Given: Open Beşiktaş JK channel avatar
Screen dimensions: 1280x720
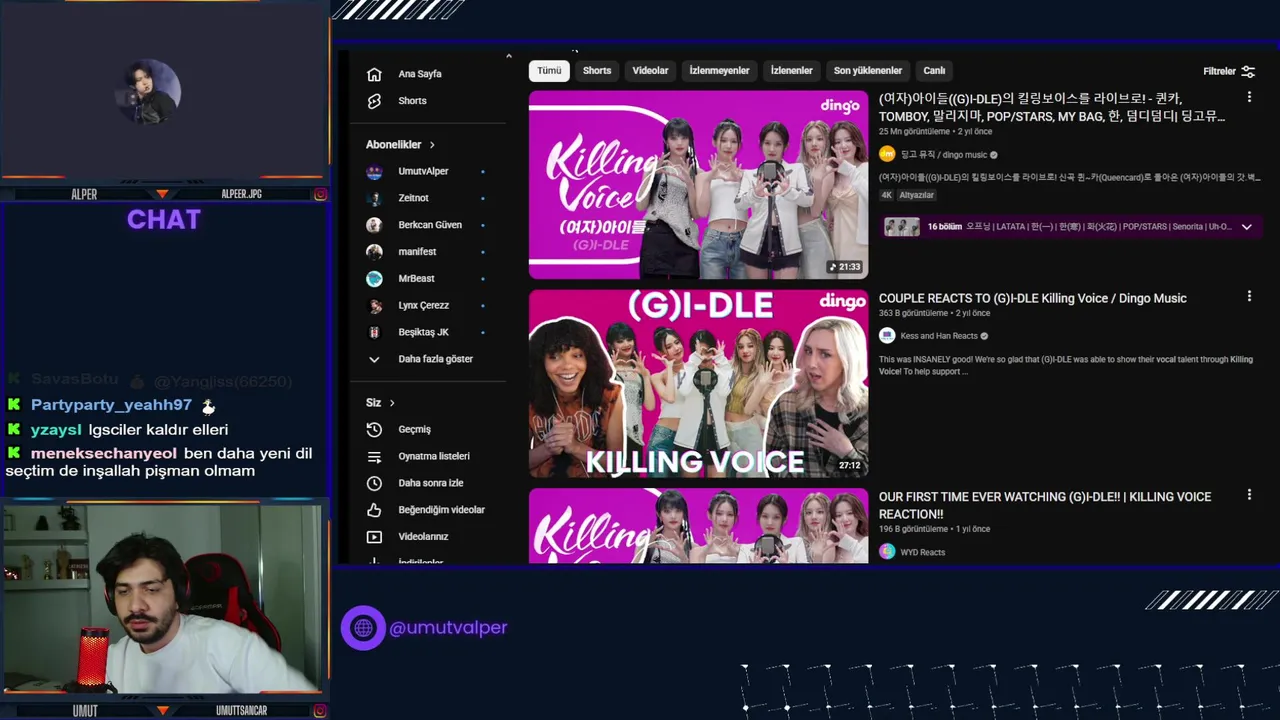Looking at the screenshot, I should pyautogui.click(x=374, y=332).
